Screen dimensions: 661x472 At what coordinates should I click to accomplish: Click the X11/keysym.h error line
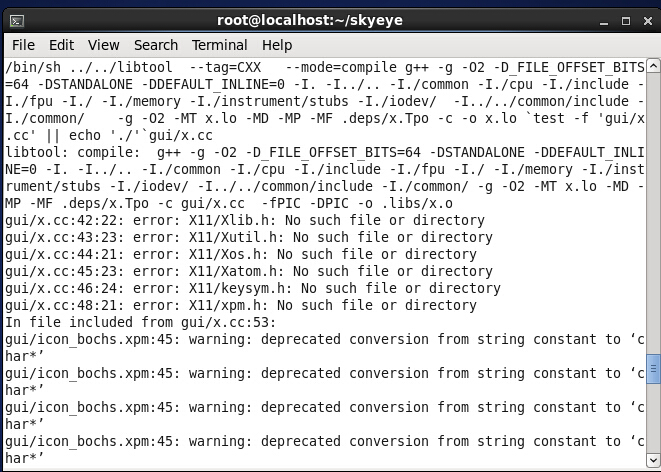[253, 288]
